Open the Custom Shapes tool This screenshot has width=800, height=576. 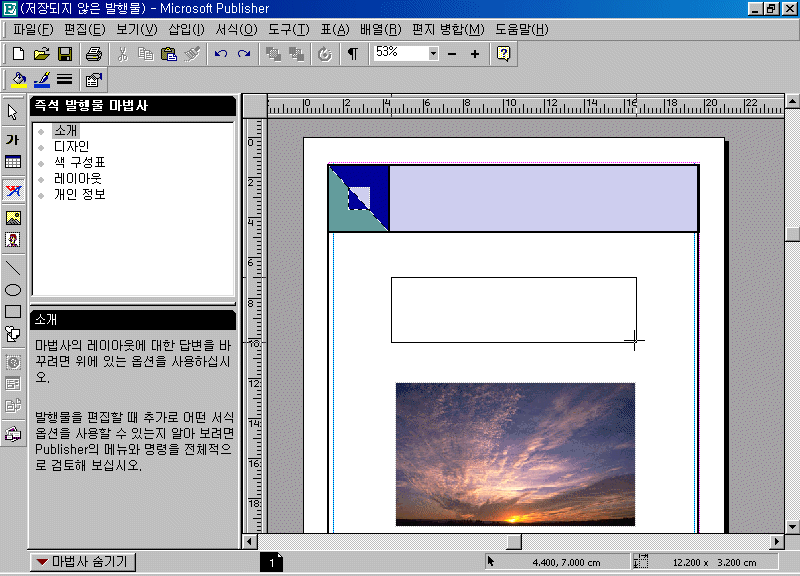[13, 334]
